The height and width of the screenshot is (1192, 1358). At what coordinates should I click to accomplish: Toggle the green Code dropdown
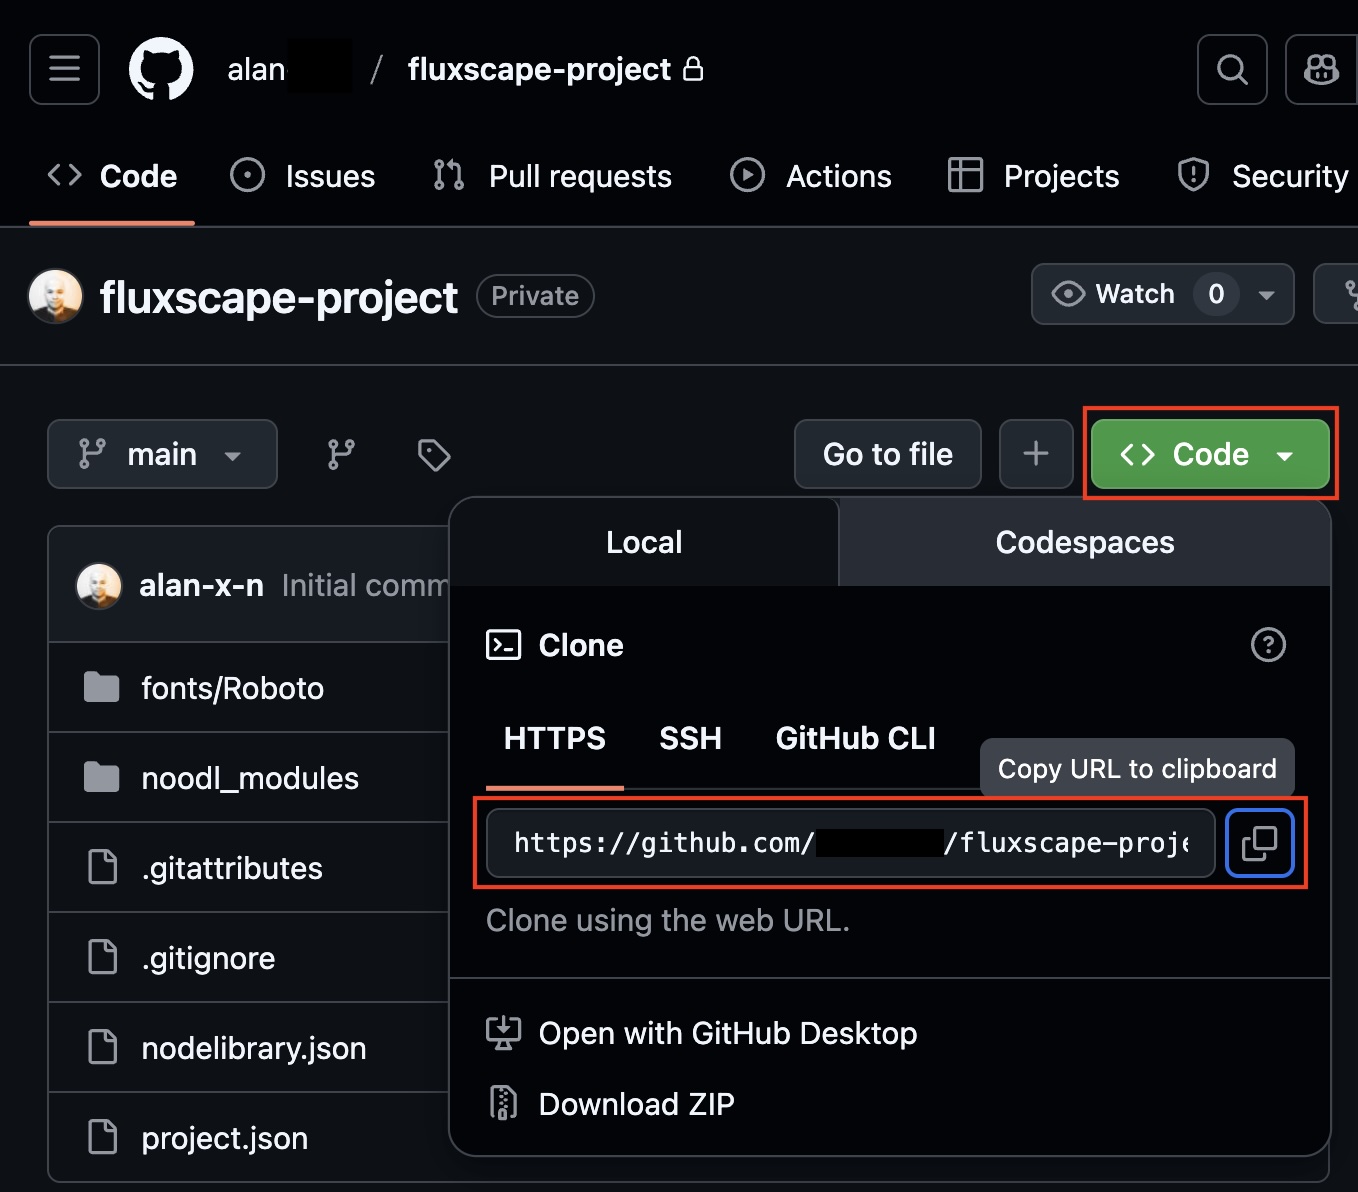1209,454
